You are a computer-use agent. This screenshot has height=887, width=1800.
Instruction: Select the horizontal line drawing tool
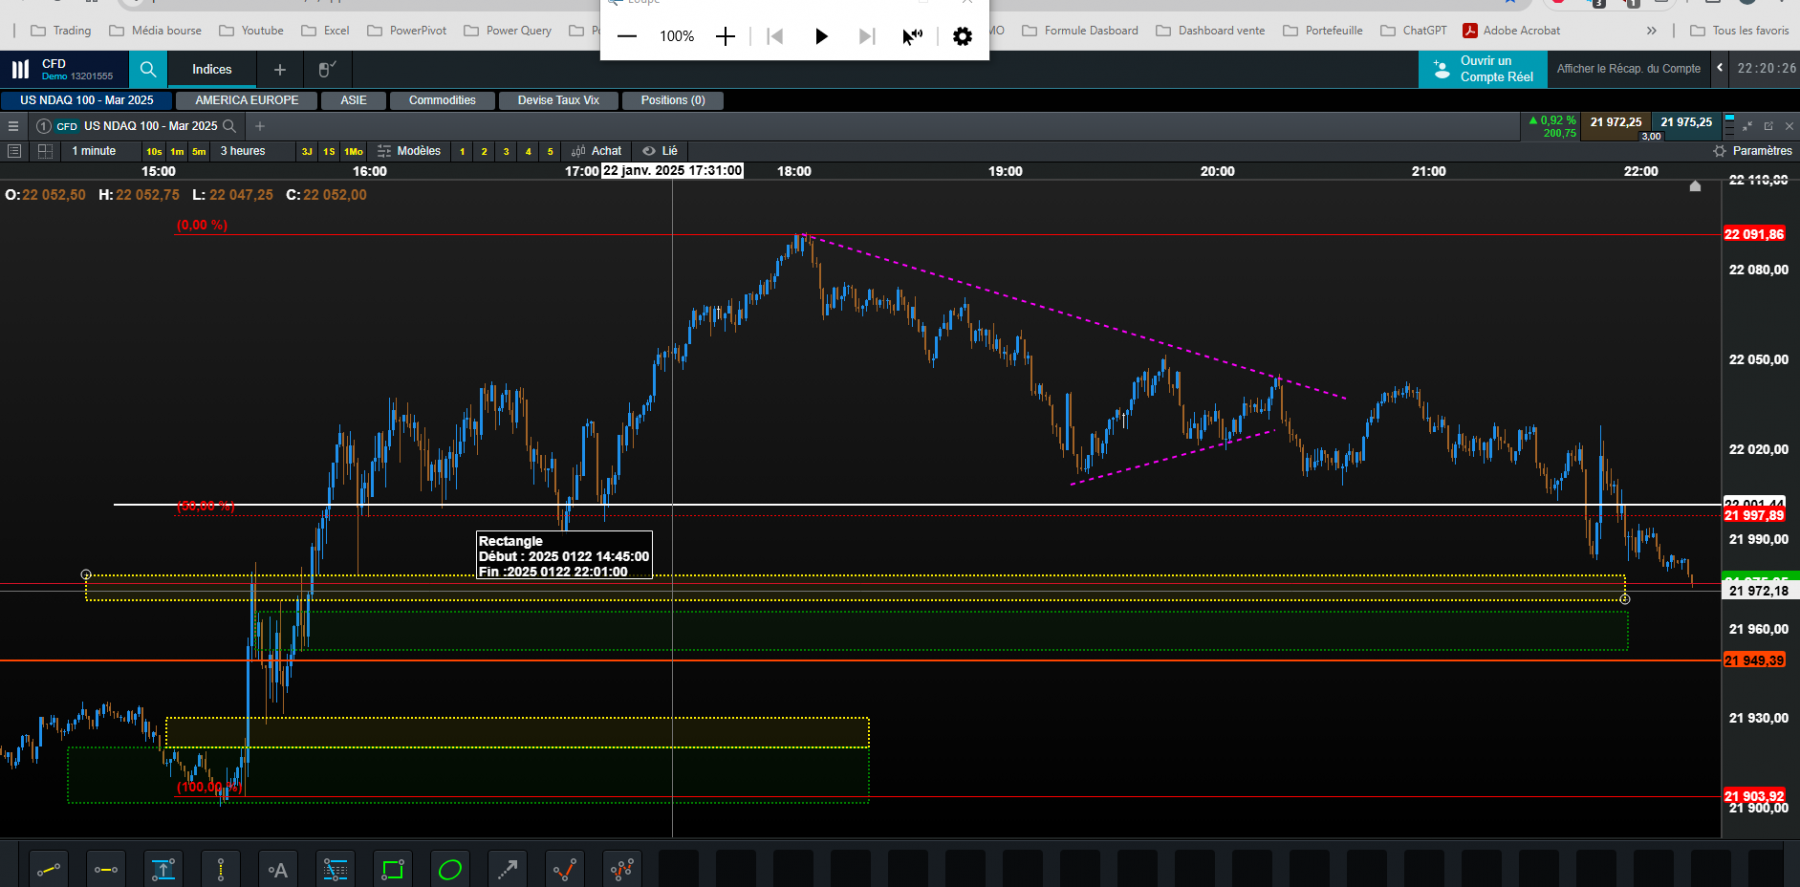pos(106,870)
